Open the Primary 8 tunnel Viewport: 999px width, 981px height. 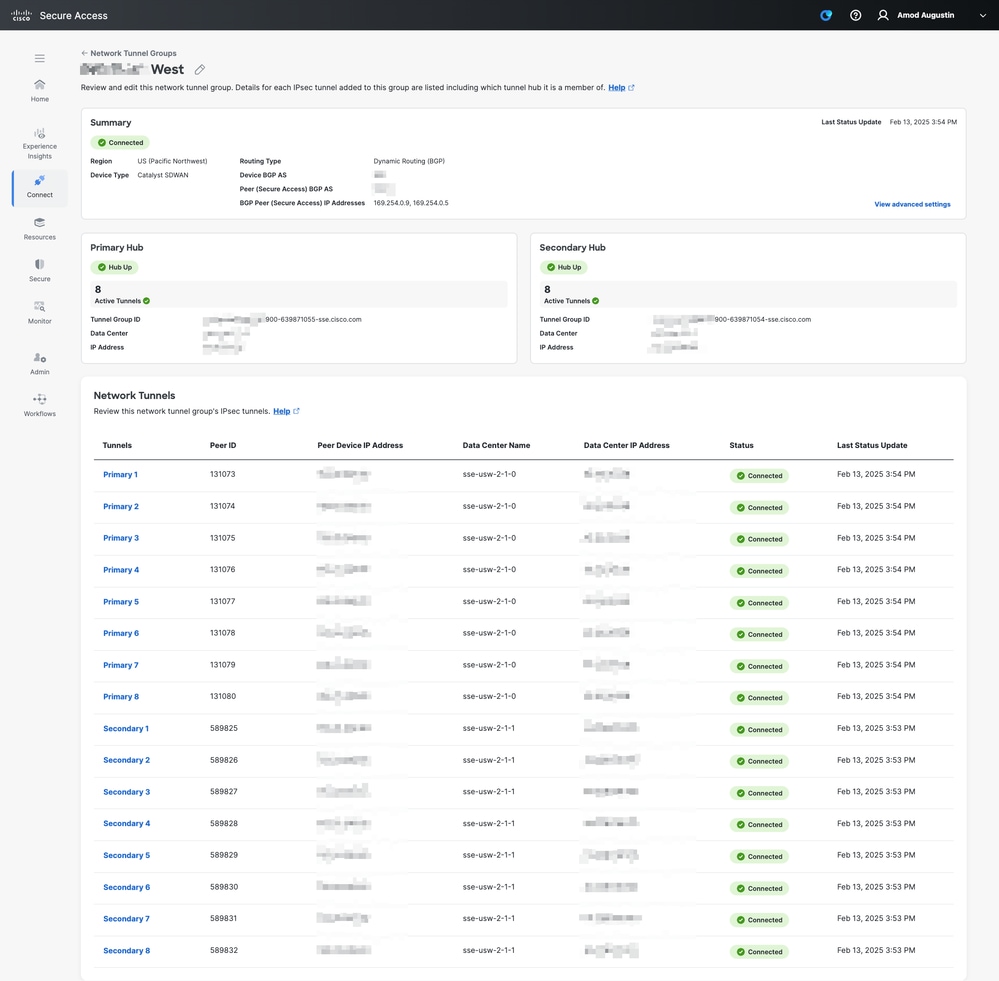pyautogui.click(x=121, y=696)
